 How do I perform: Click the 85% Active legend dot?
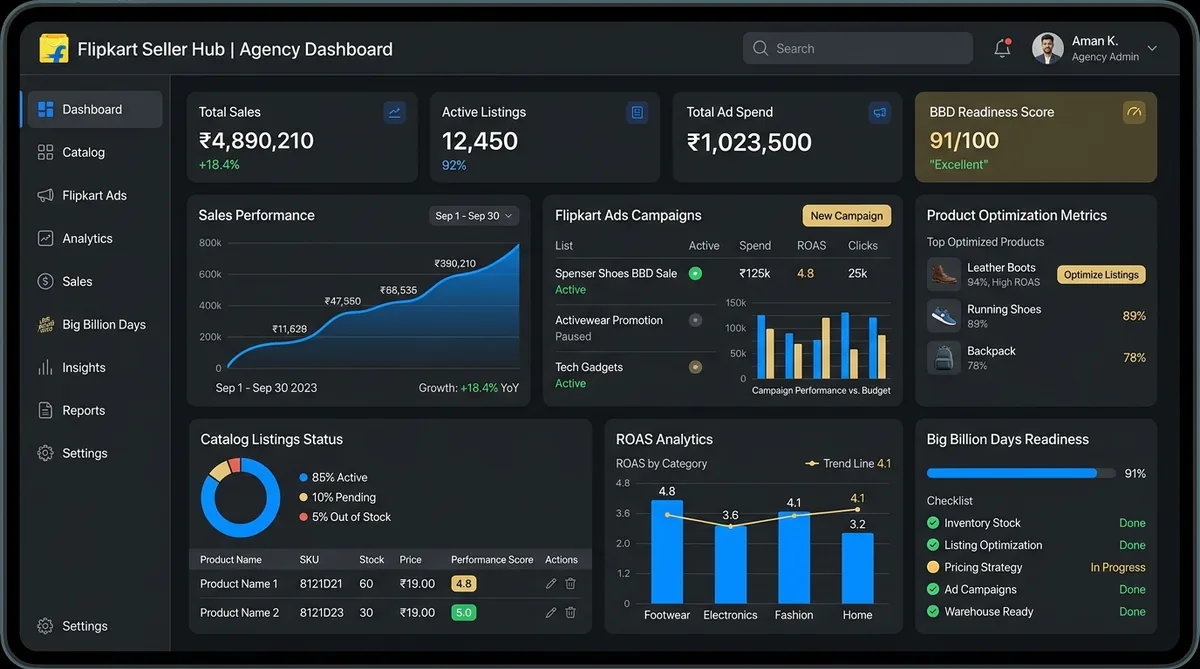(303, 478)
